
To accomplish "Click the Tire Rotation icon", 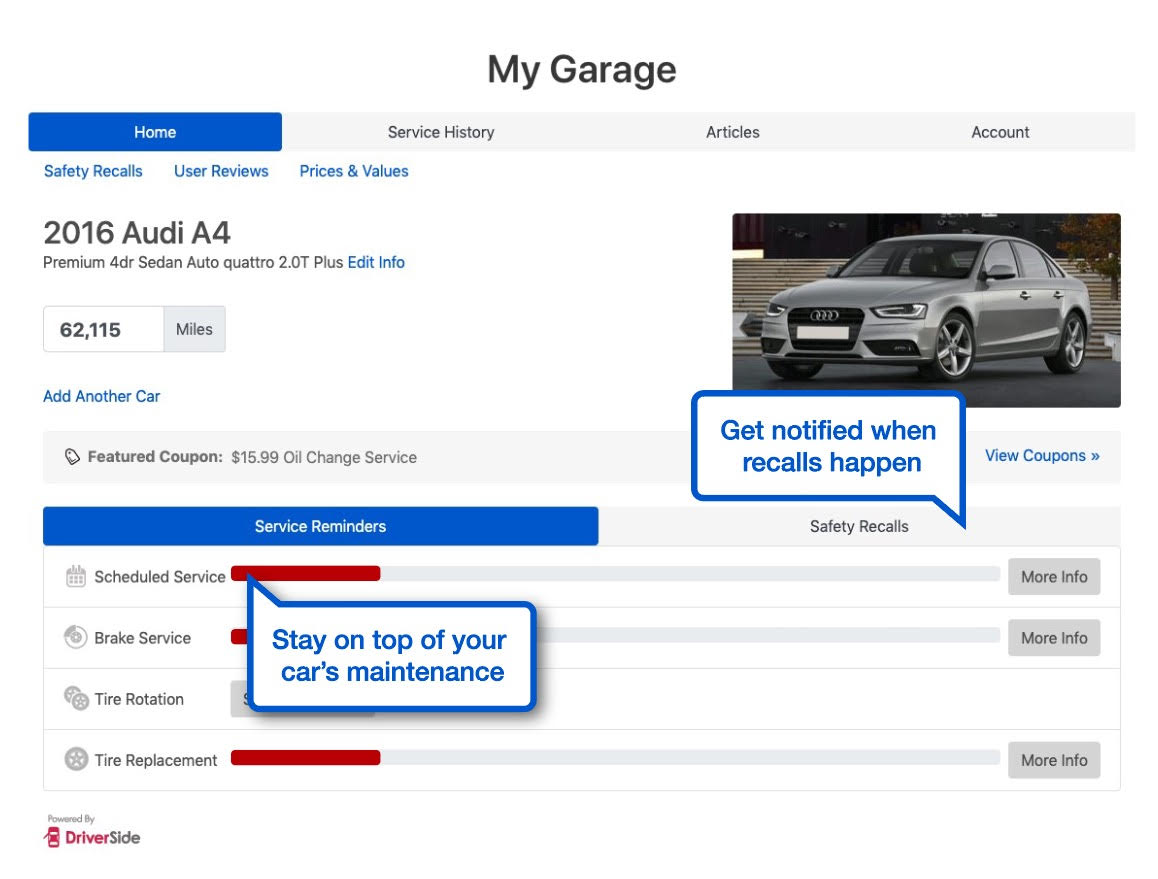I will 76,699.
